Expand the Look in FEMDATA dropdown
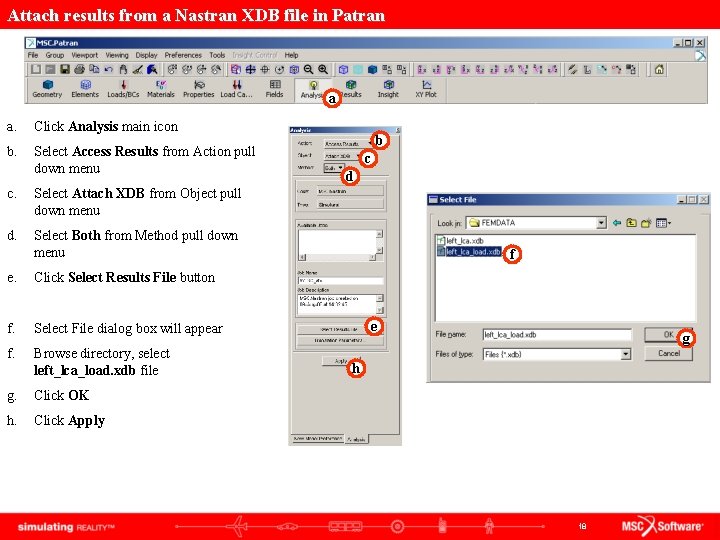 coord(601,223)
